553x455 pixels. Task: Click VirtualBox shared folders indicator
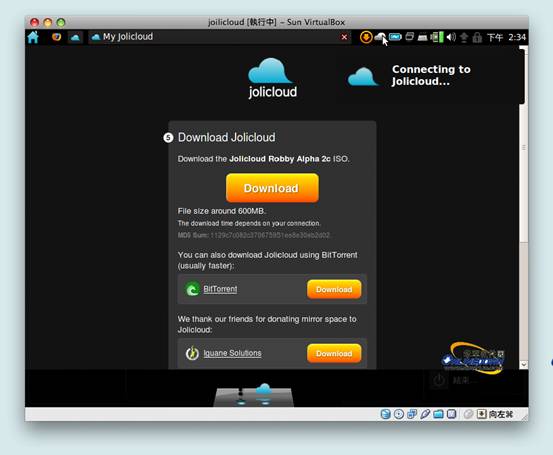pos(438,414)
